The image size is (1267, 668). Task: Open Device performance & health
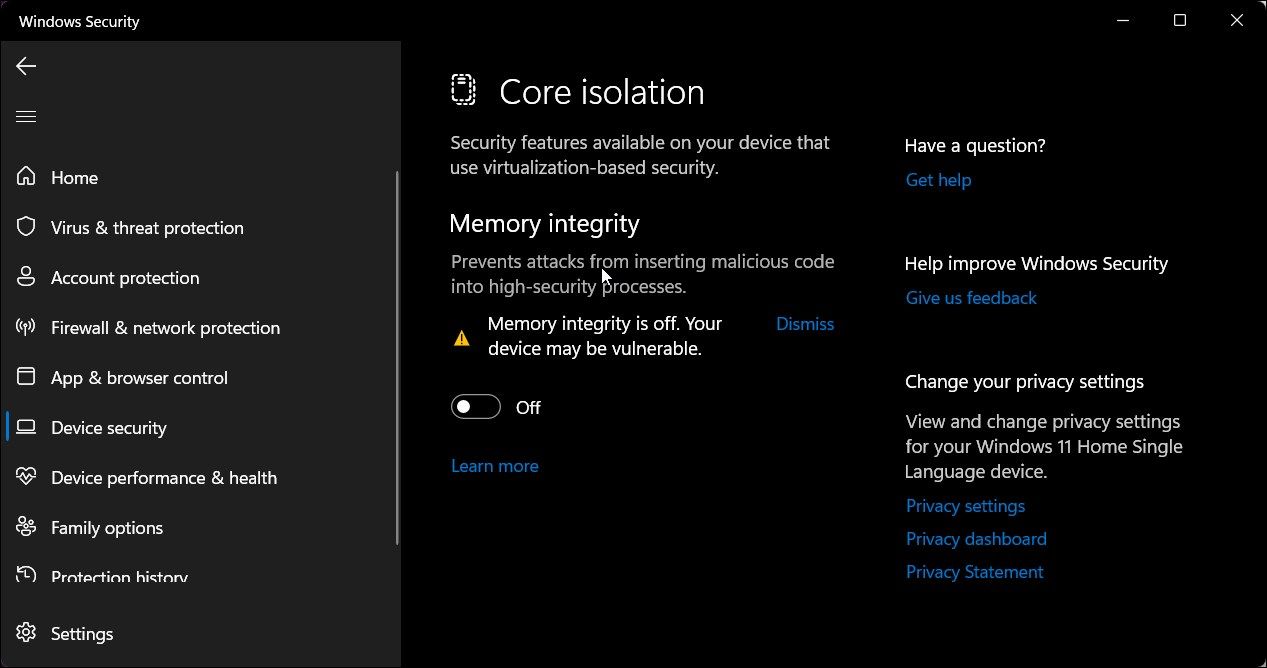click(164, 478)
